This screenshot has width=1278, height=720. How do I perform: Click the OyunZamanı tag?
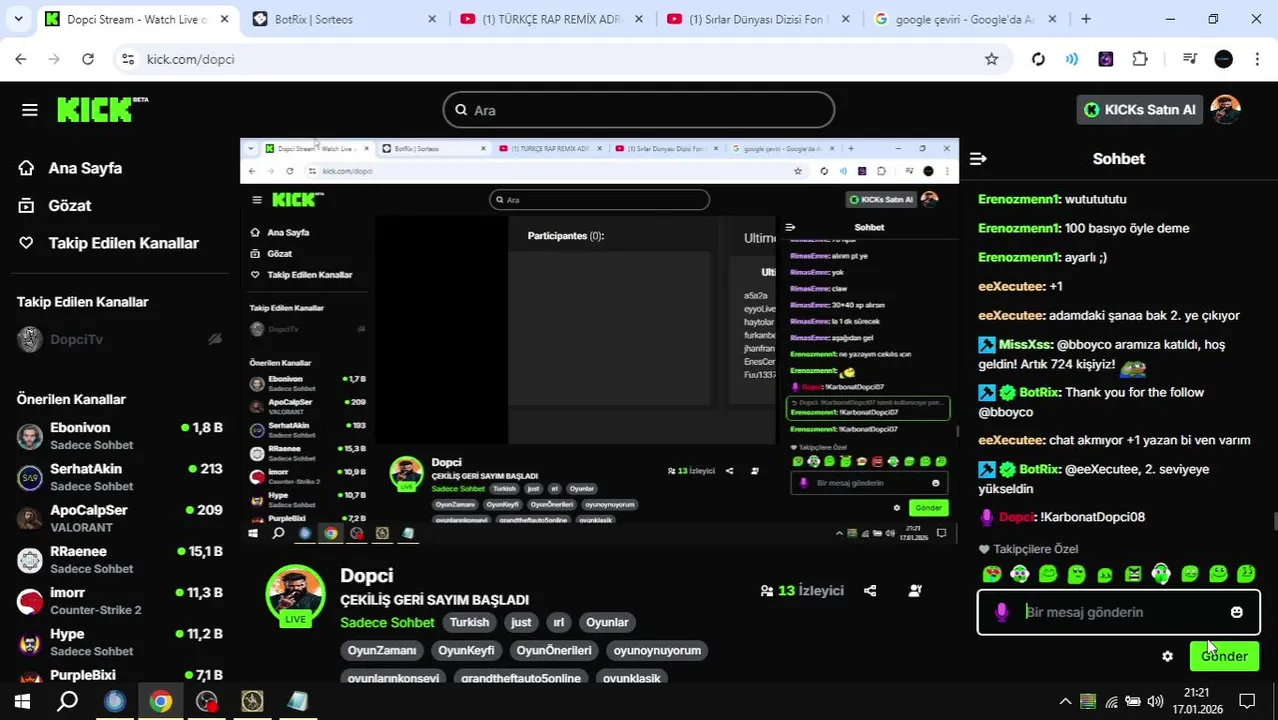coord(382,650)
